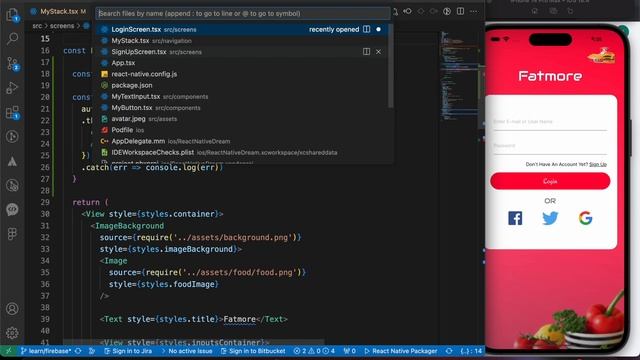Click the screens breadcrumb segment
The image size is (640, 360).
[x=62, y=26]
